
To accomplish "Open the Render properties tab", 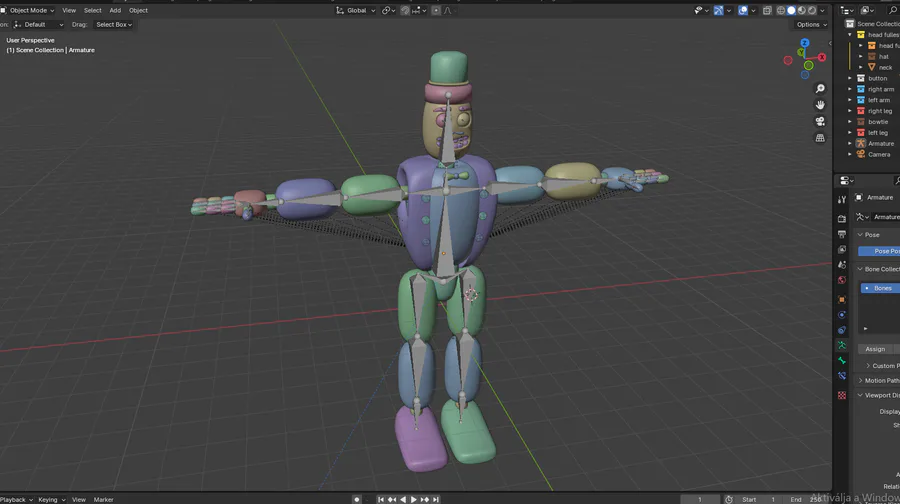I will [841, 219].
